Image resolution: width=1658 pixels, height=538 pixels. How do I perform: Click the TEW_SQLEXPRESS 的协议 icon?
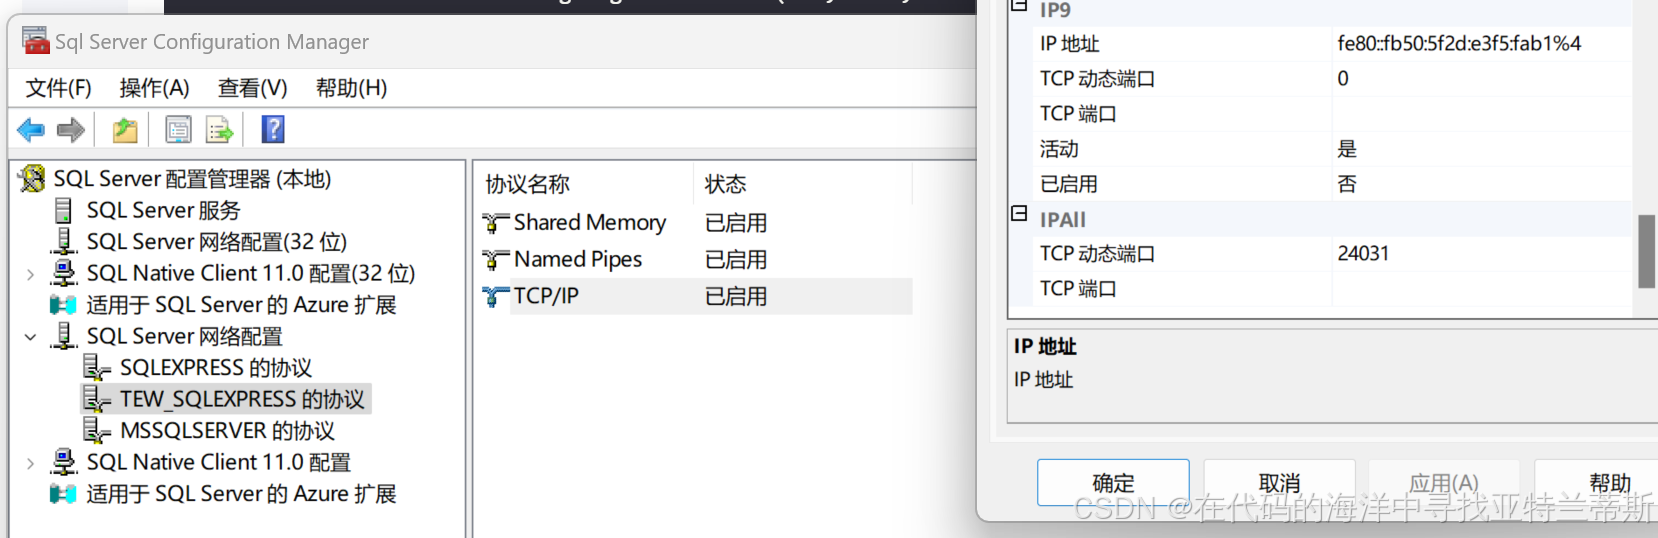[x=97, y=399]
